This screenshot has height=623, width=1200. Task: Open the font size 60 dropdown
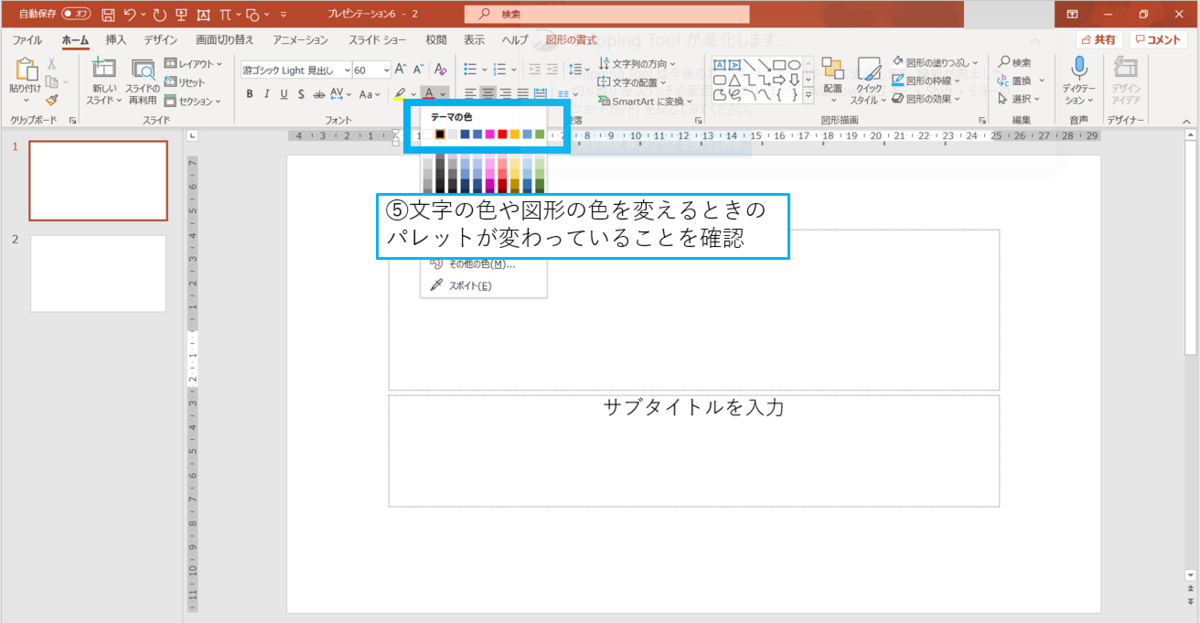386,70
